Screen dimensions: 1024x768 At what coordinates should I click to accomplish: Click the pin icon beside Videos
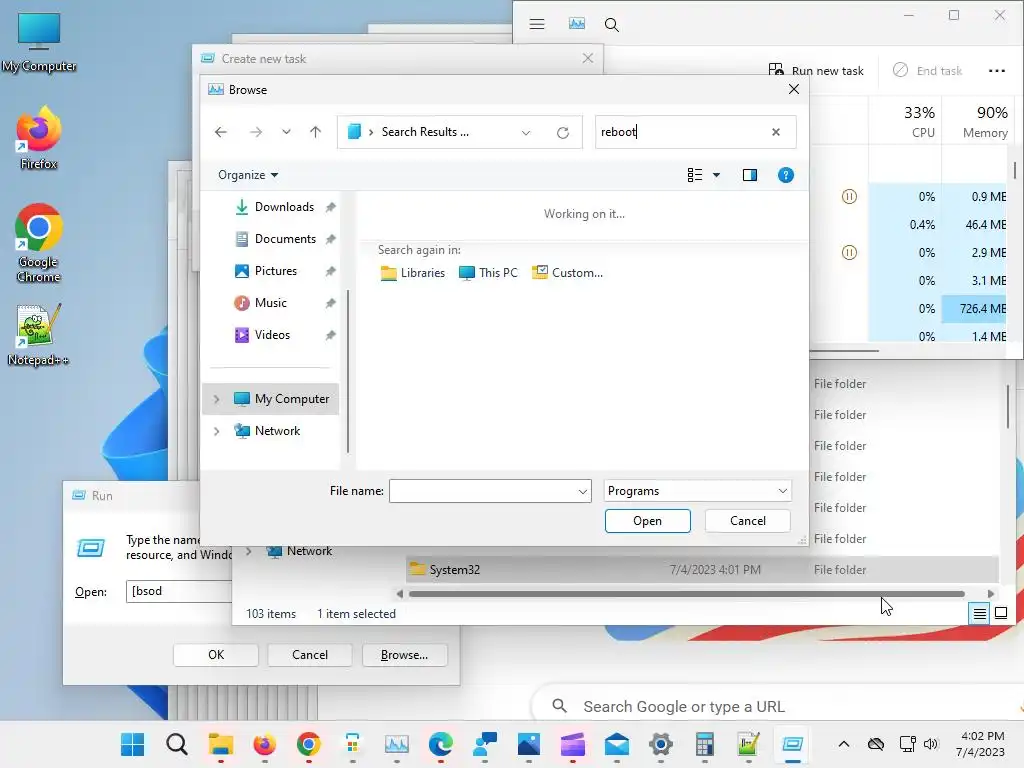(x=330, y=335)
